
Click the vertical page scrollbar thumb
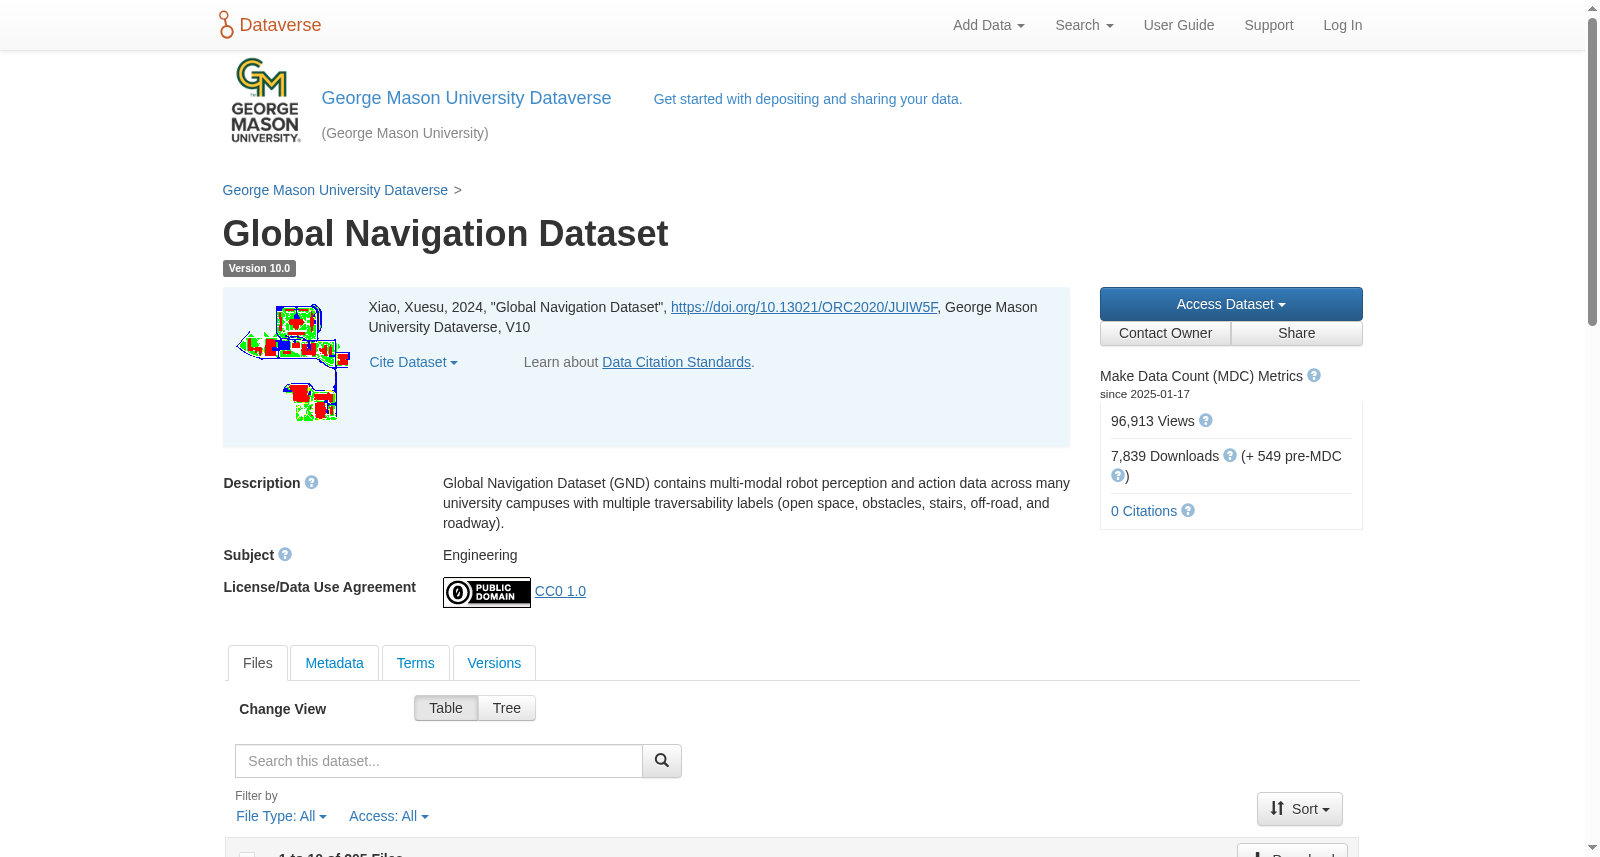point(1592,170)
